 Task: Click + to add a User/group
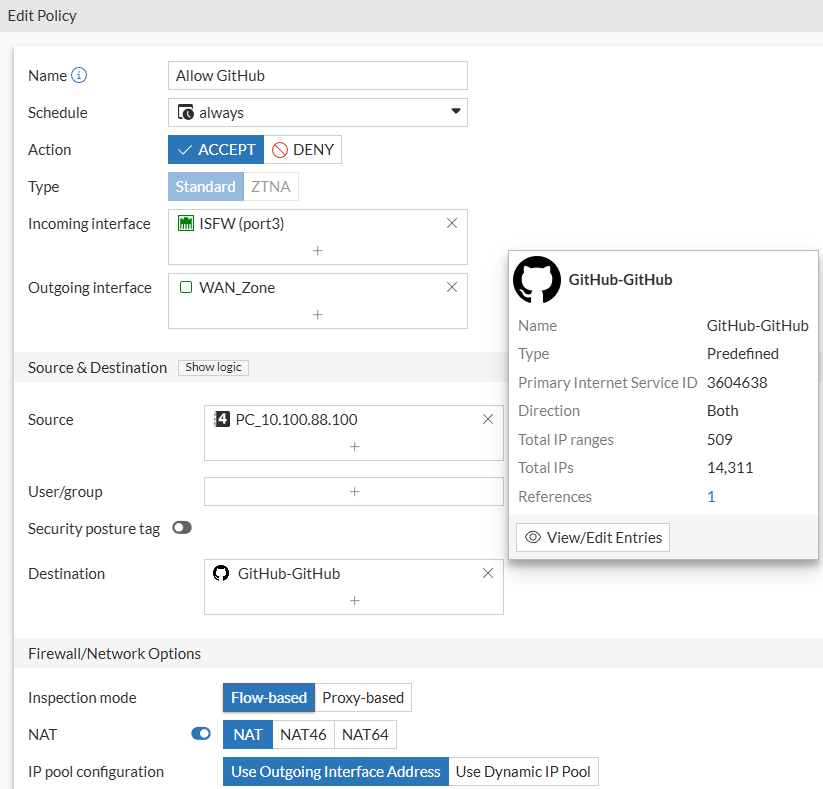(353, 491)
